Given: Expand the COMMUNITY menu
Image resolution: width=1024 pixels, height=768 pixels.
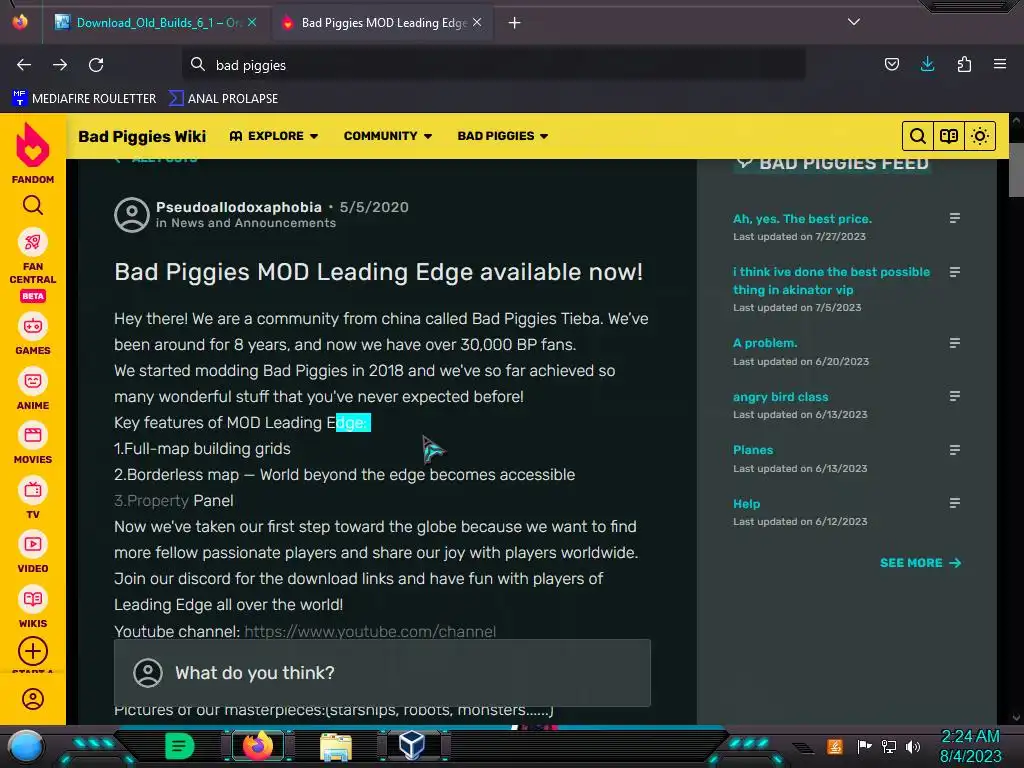Looking at the screenshot, I should [388, 136].
